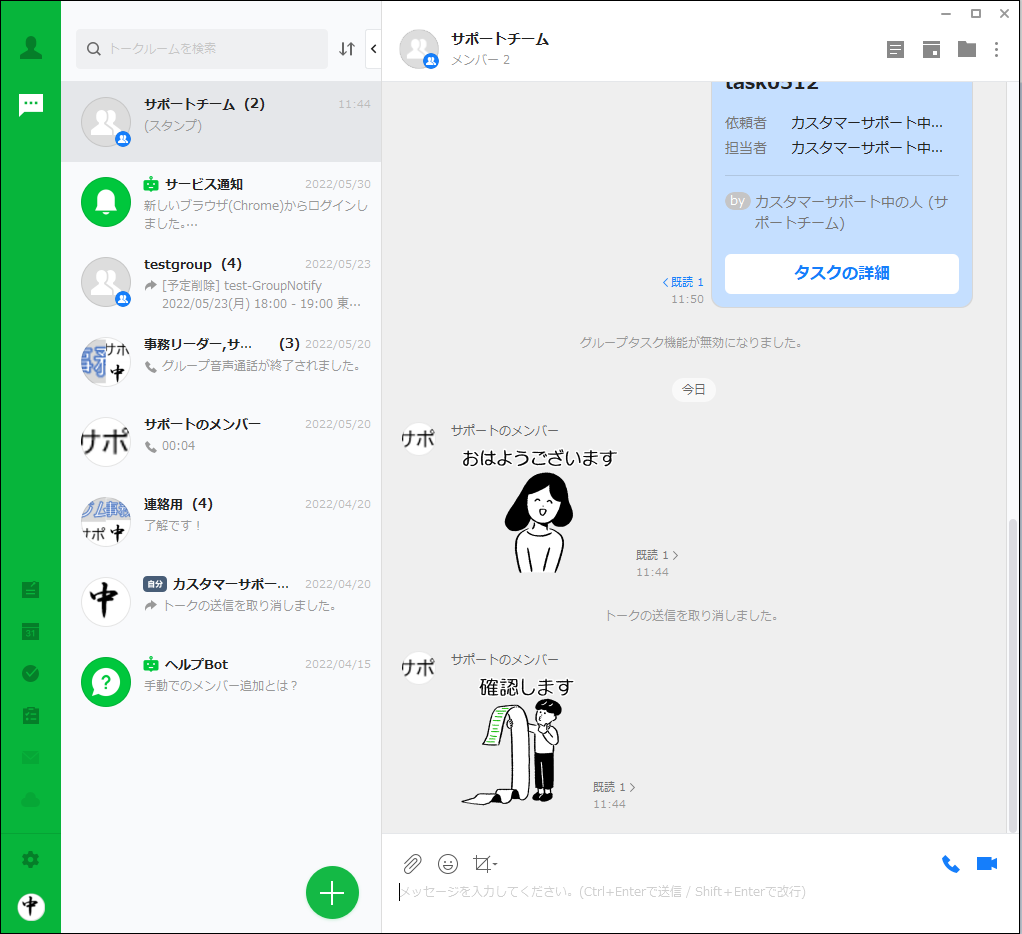Click the paperclip attach file icon
This screenshot has height=934, width=1022.
tap(412, 864)
